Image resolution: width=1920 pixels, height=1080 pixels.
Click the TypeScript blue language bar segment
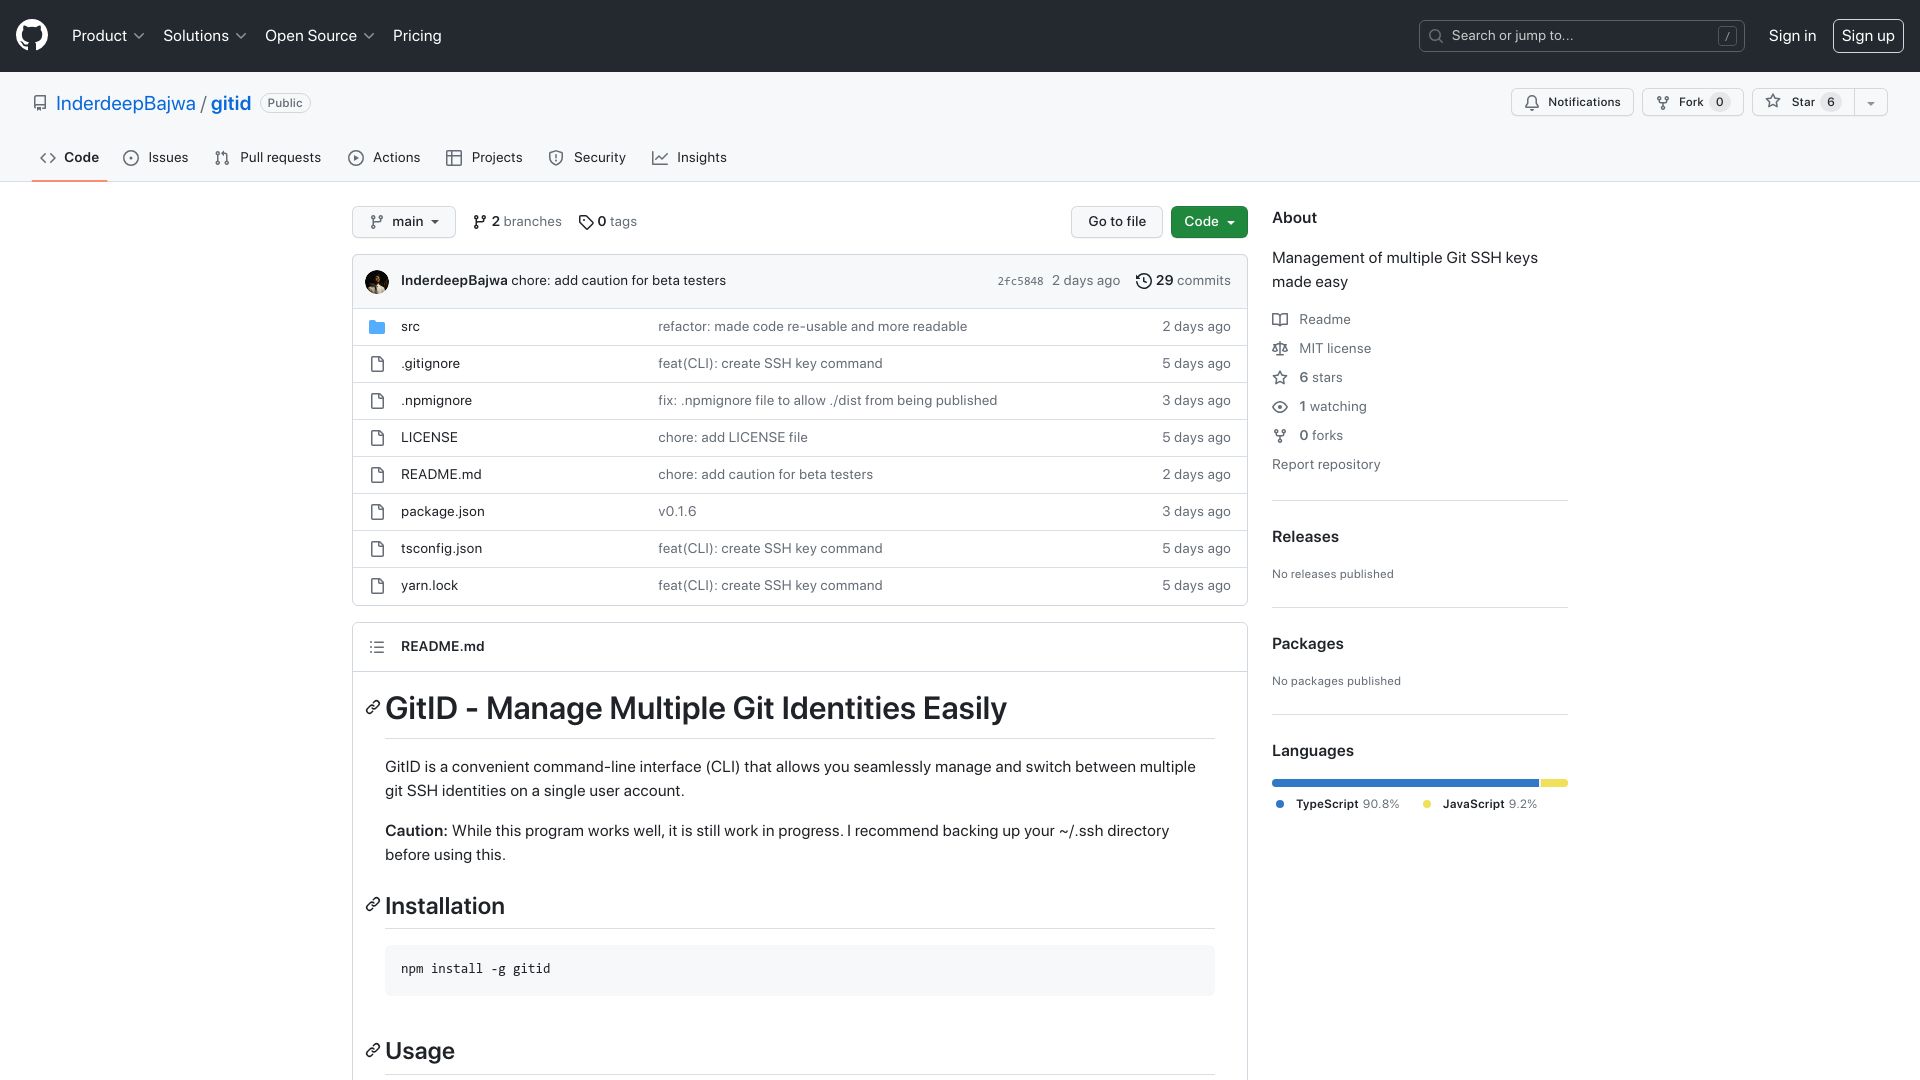point(1405,783)
